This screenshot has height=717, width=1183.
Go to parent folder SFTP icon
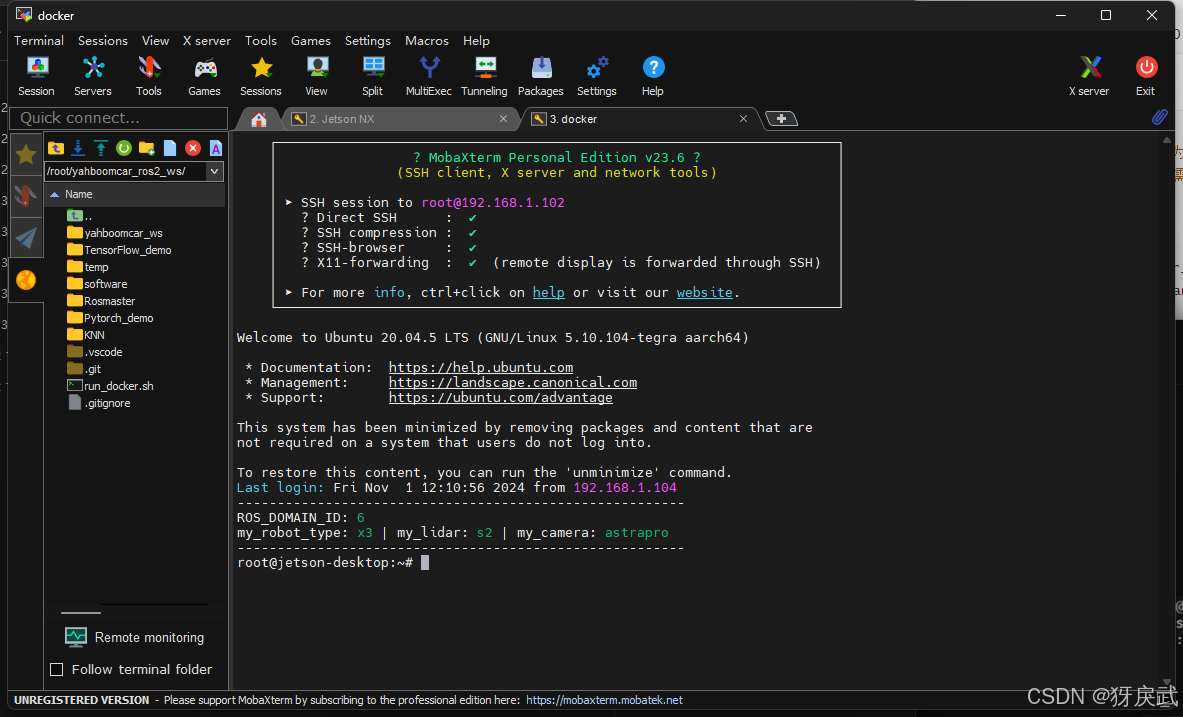point(55,148)
